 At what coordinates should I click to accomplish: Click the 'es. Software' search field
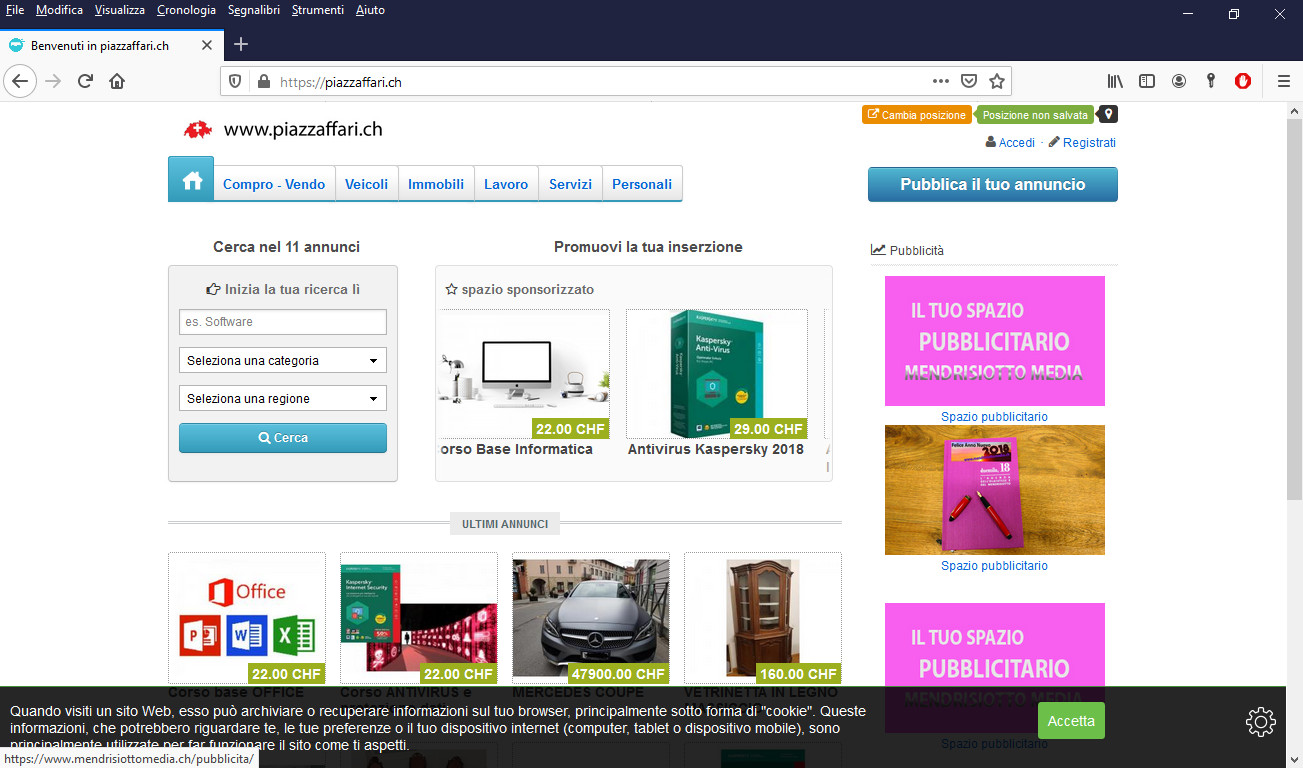(x=282, y=322)
